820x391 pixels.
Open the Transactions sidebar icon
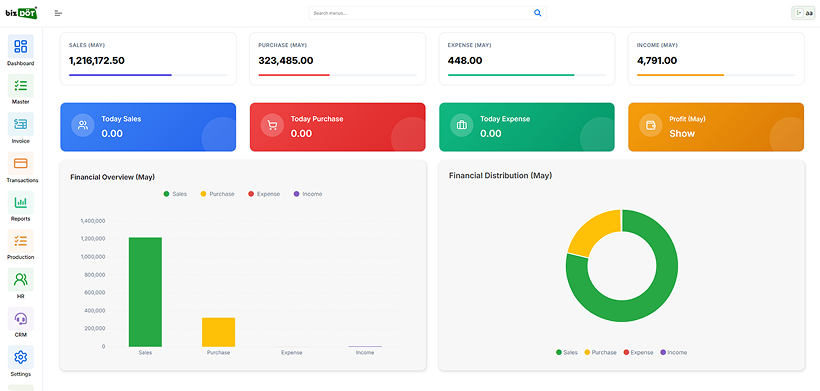[20, 163]
